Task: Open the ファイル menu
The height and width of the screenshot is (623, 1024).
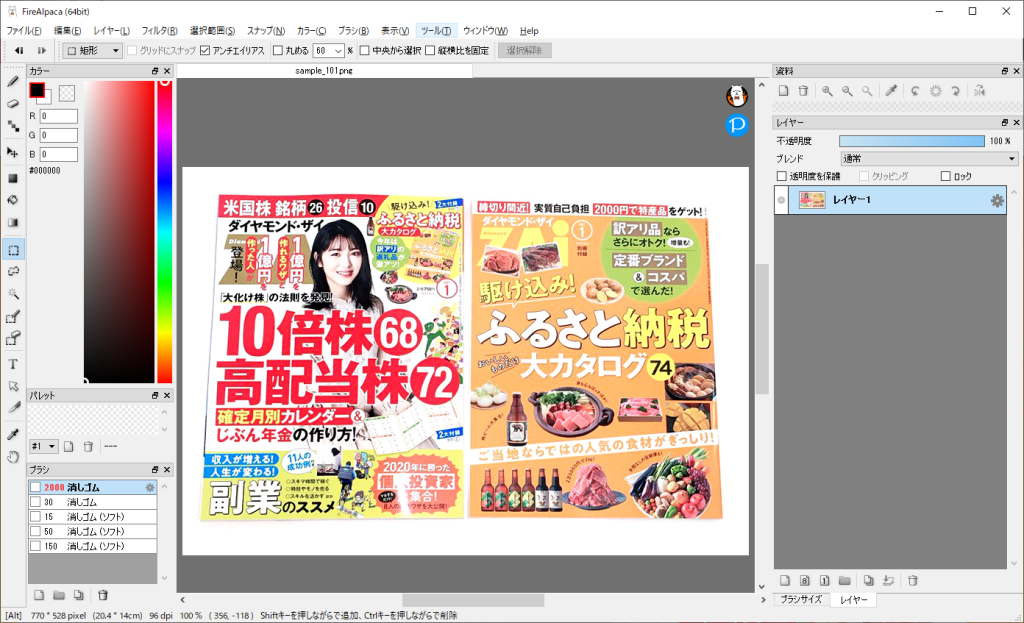Action: [x=24, y=31]
